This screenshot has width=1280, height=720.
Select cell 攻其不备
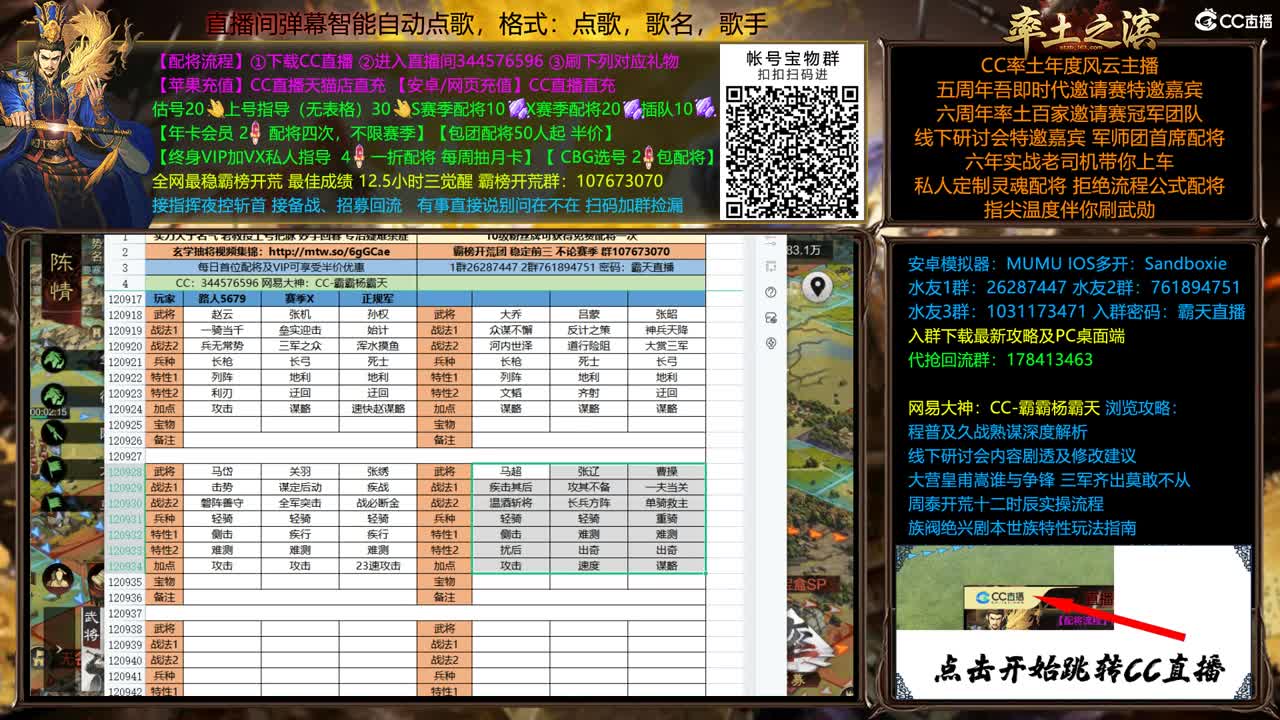(x=588, y=487)
